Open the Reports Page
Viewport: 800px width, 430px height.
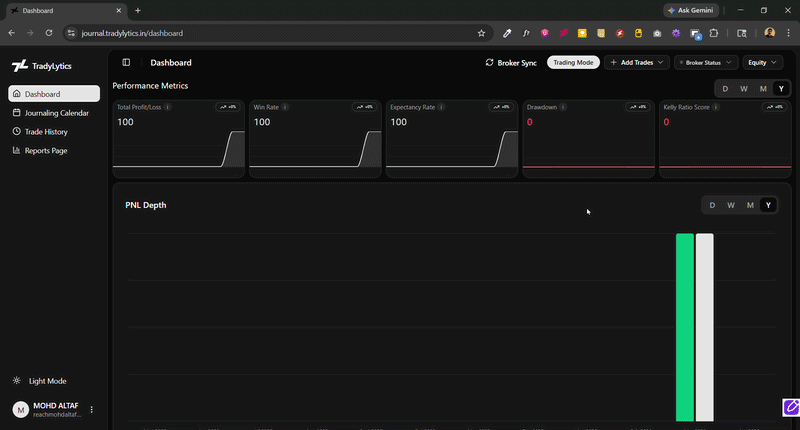click(45, 151)
